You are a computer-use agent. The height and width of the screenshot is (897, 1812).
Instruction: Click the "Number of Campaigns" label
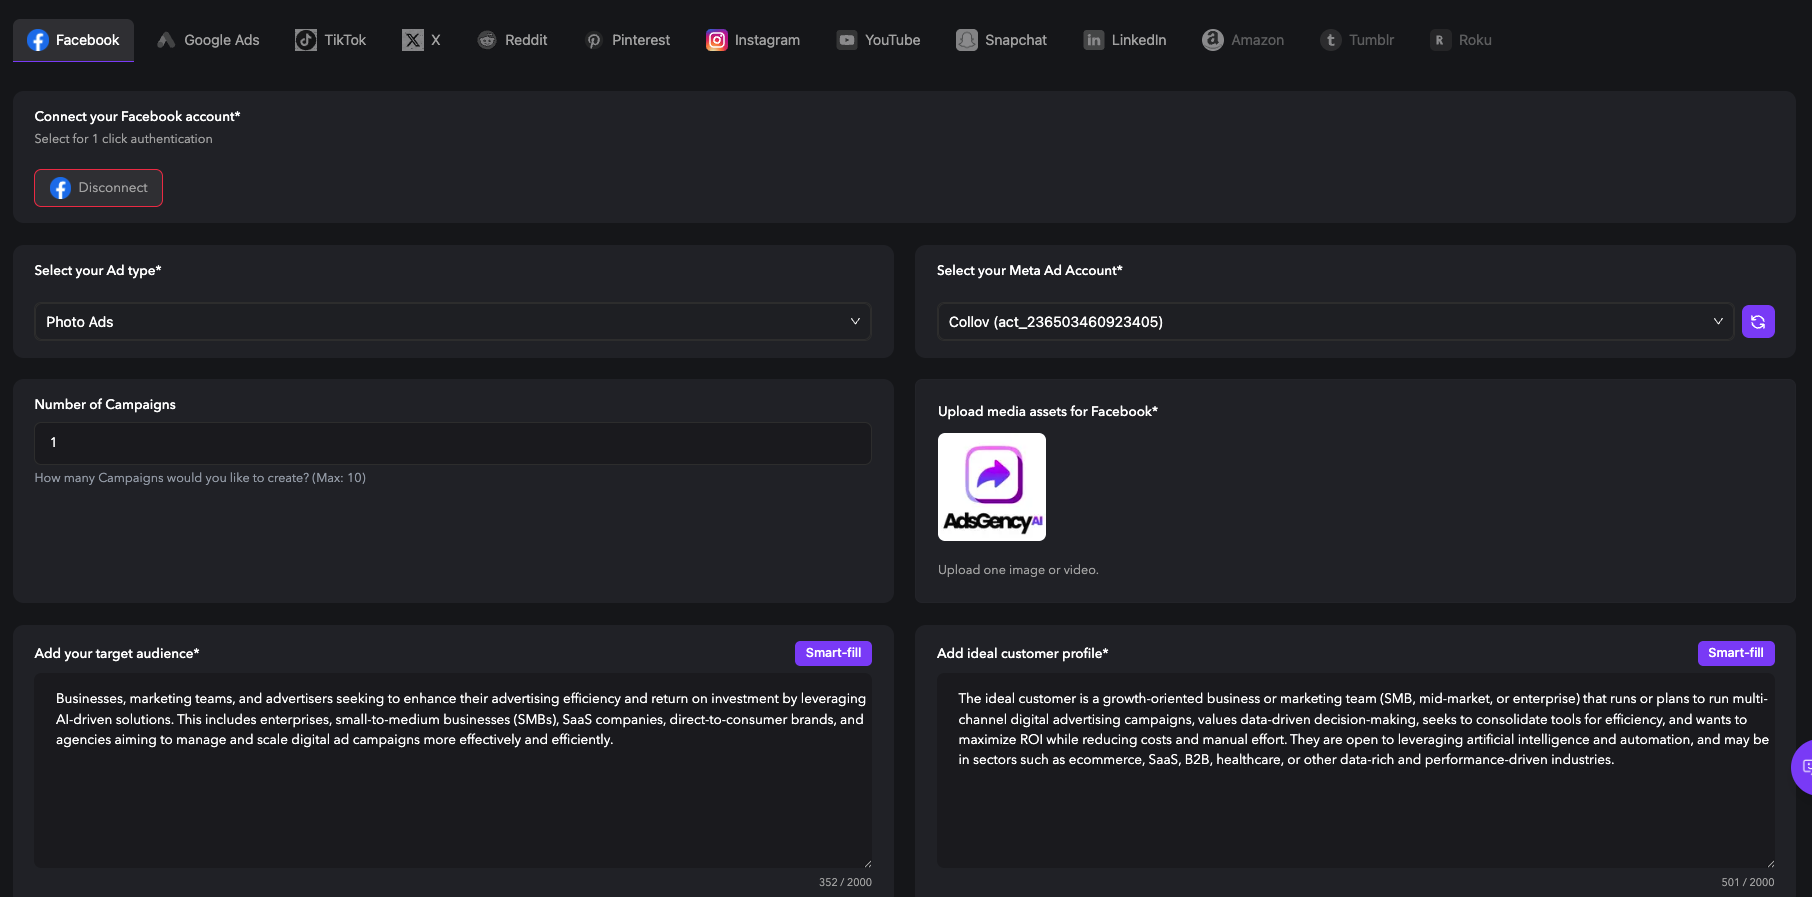click(x=105, y=404)
